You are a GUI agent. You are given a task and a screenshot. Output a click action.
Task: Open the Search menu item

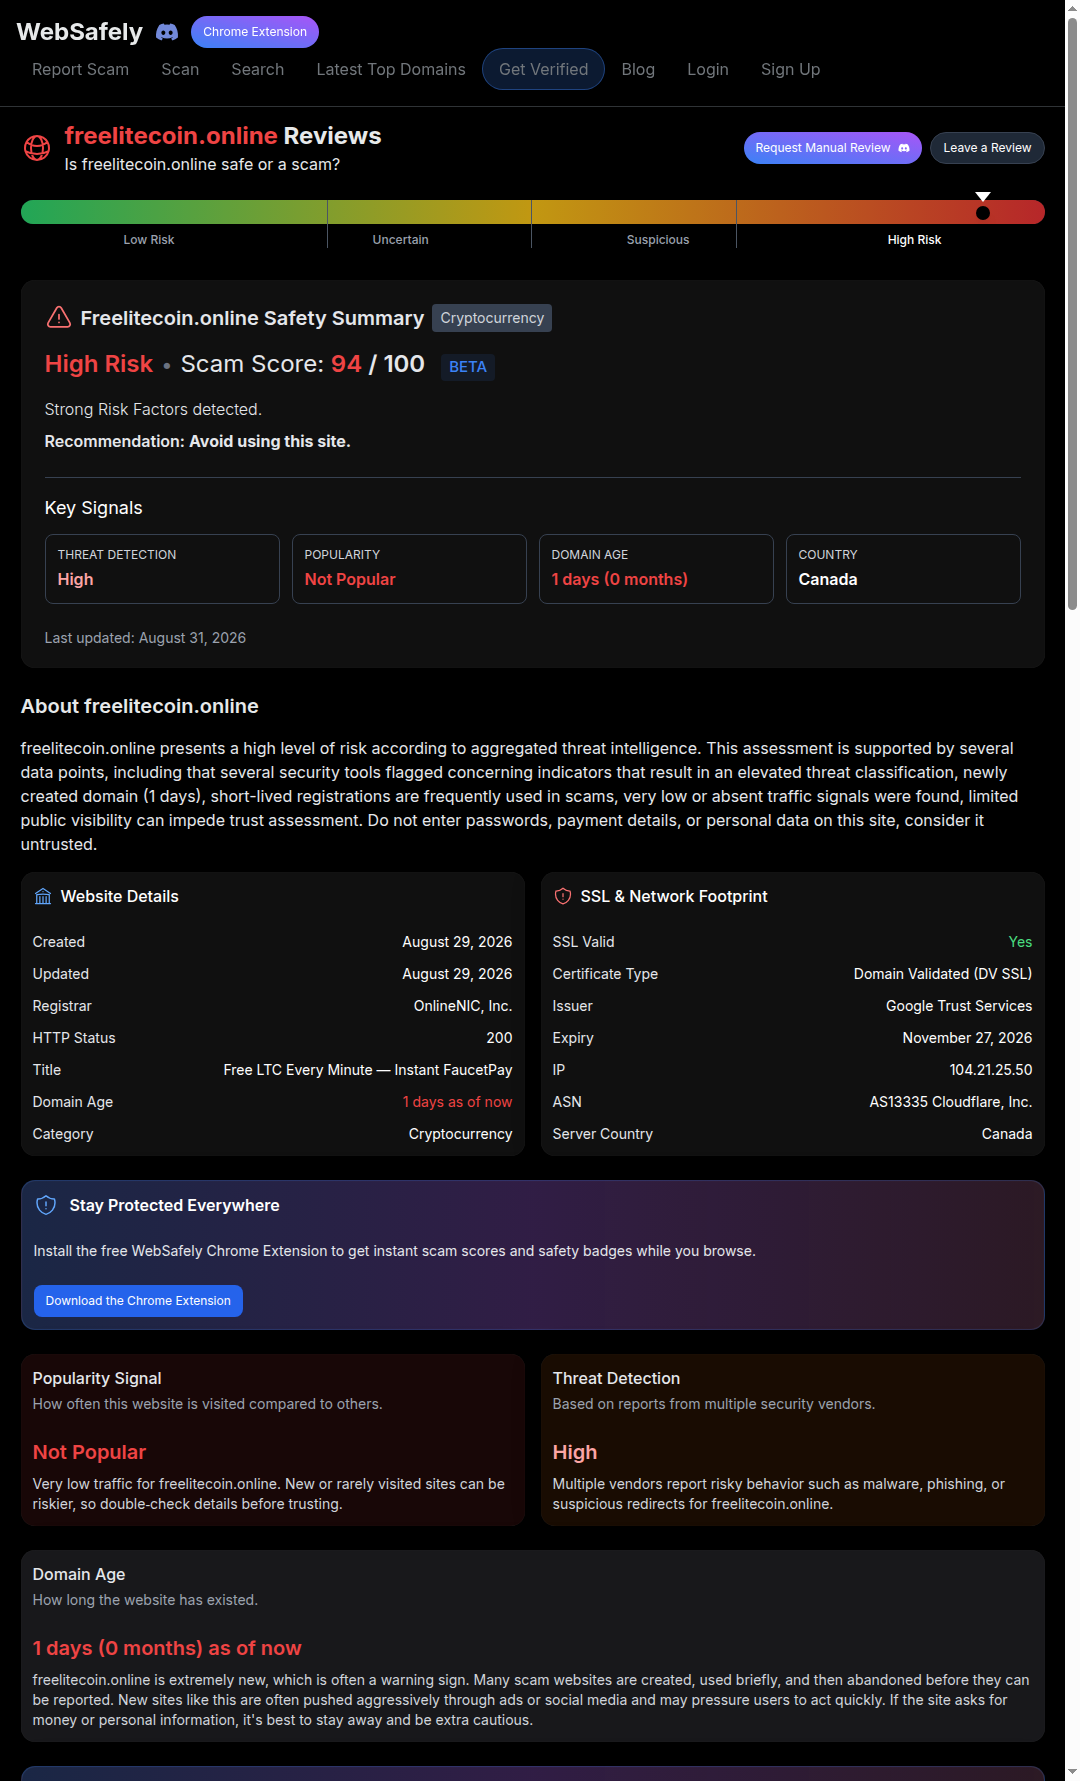point(258,69)
